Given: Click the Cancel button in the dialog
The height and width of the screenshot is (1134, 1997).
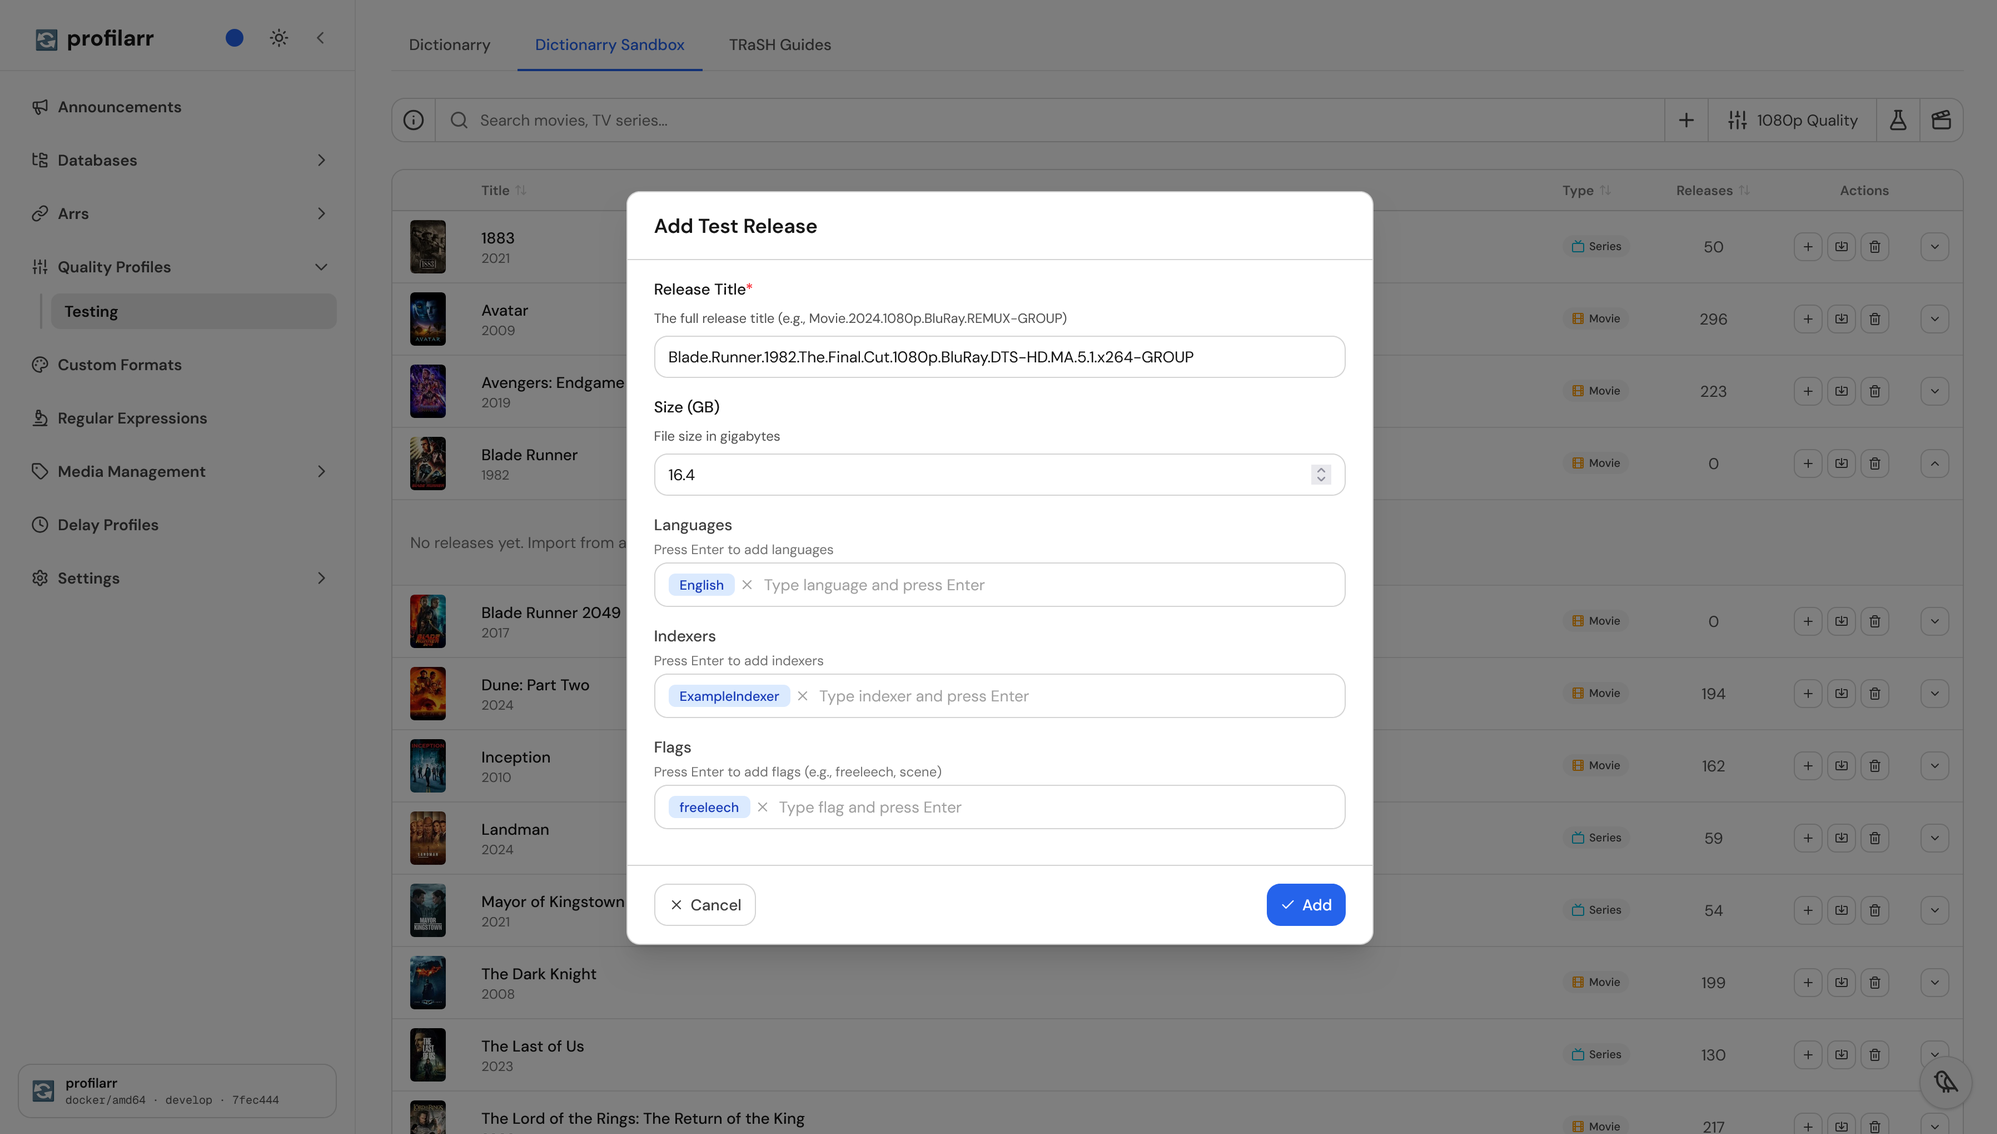Looking at the screenshot, I should coord(705,905).
